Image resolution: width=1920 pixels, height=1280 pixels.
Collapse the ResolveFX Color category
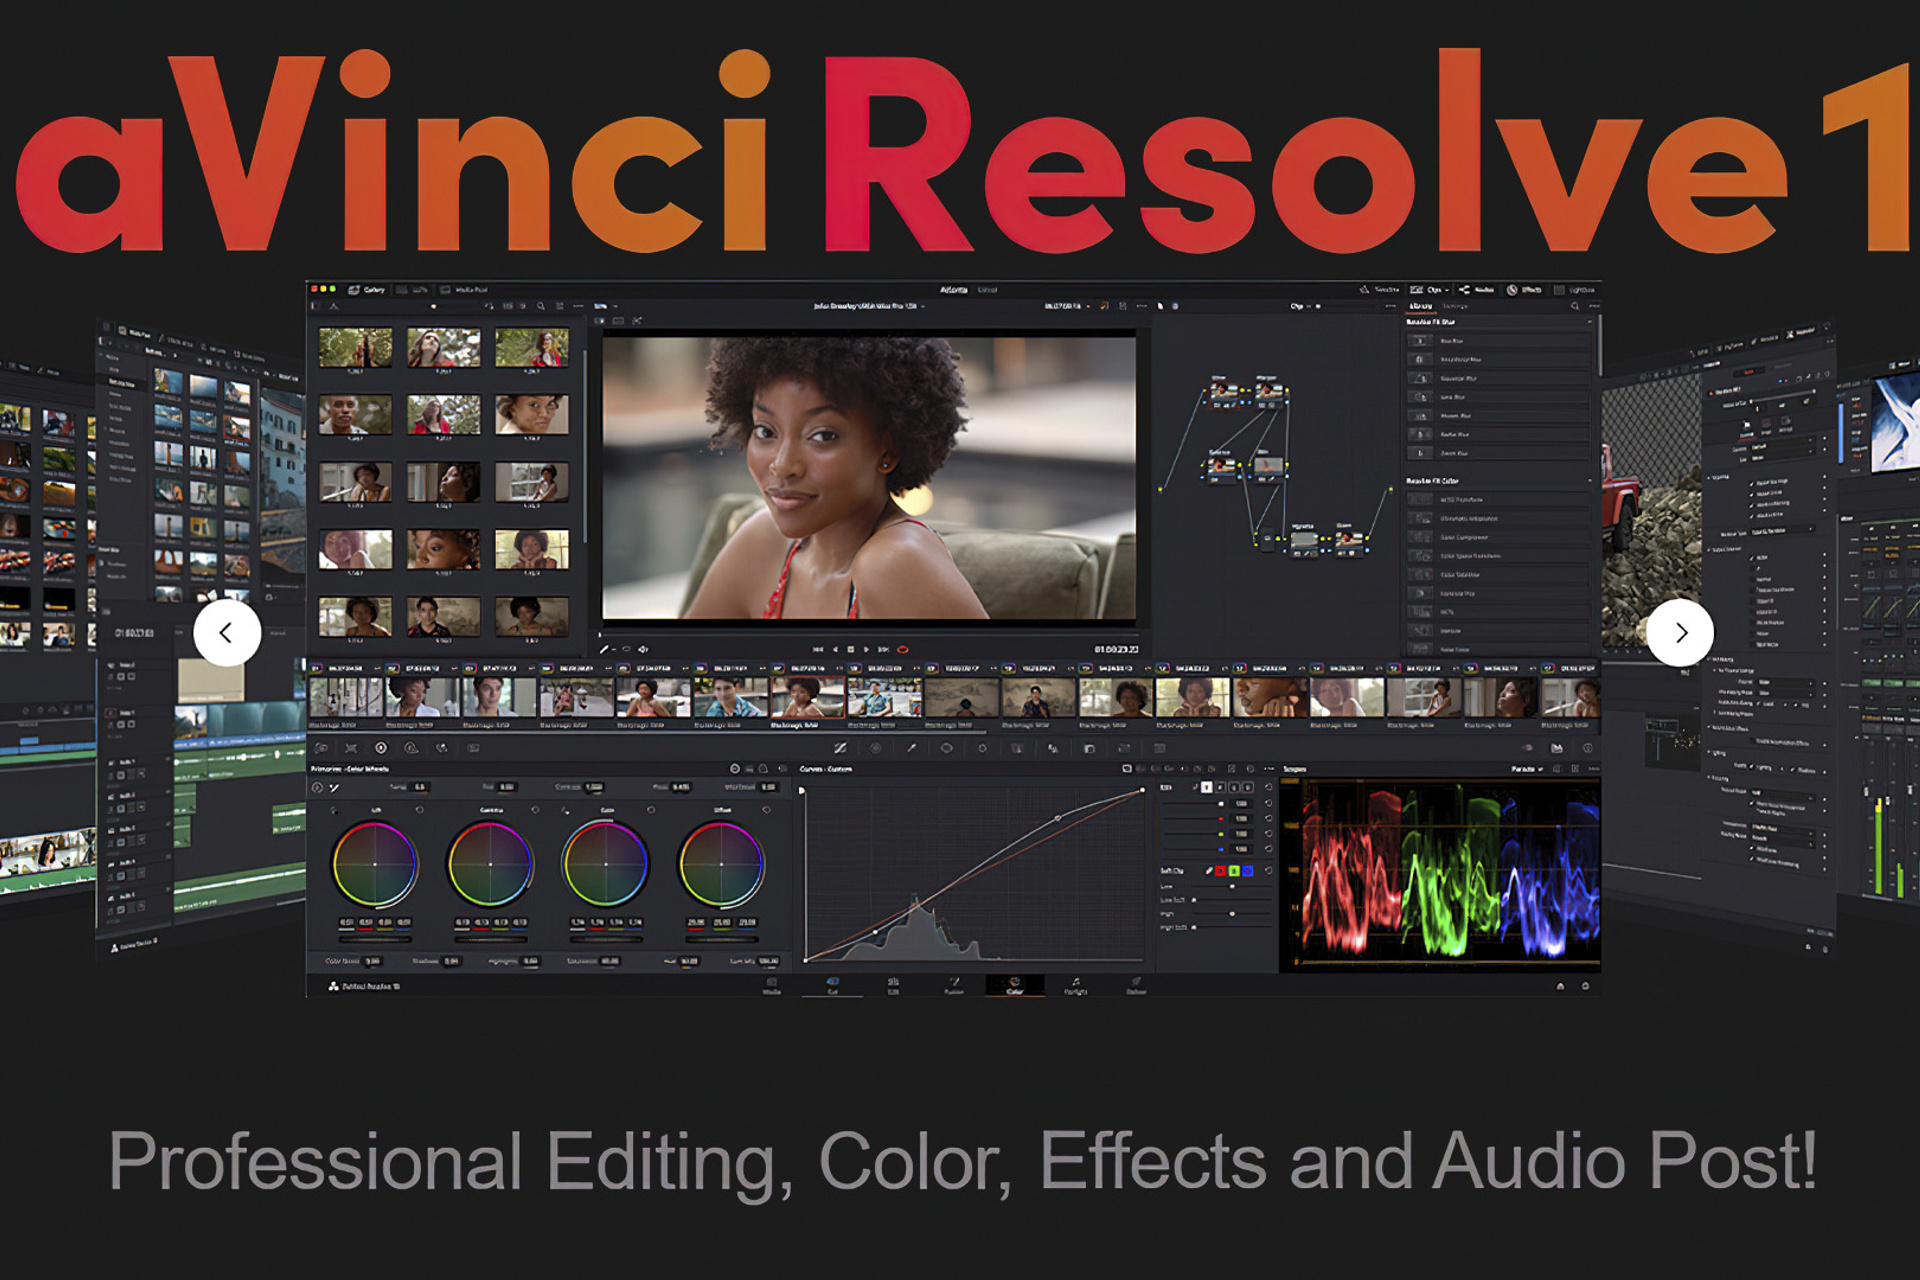pos(1590,480)
